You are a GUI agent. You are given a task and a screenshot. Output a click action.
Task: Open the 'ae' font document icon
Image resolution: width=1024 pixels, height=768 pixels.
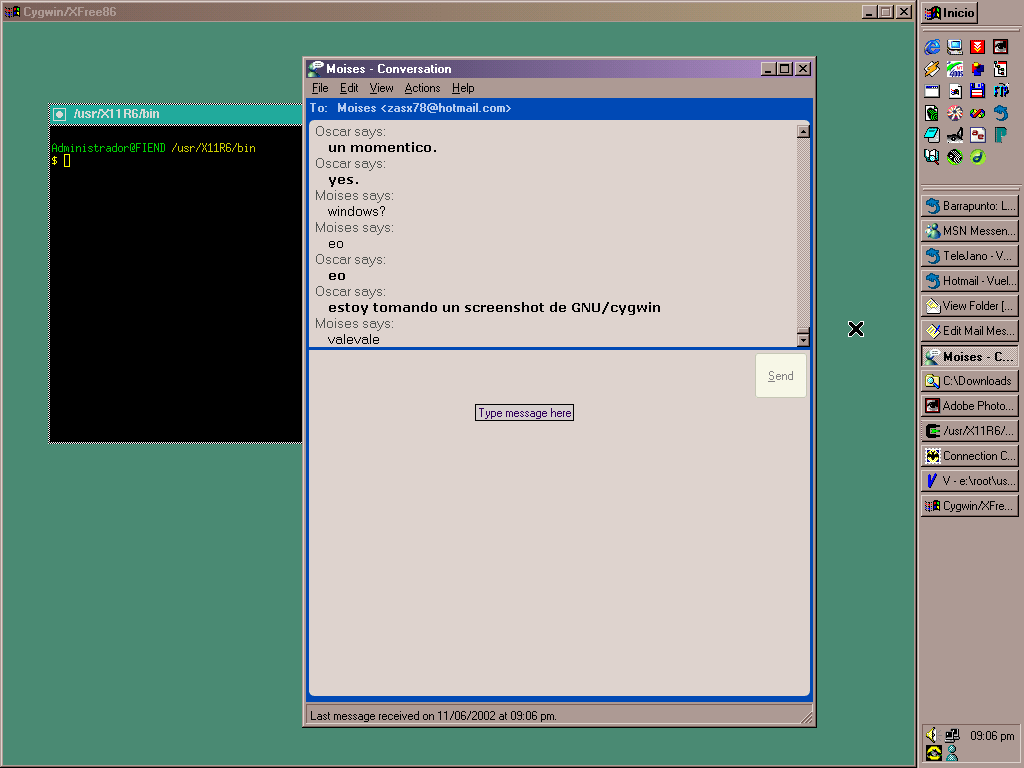point(978,135)
